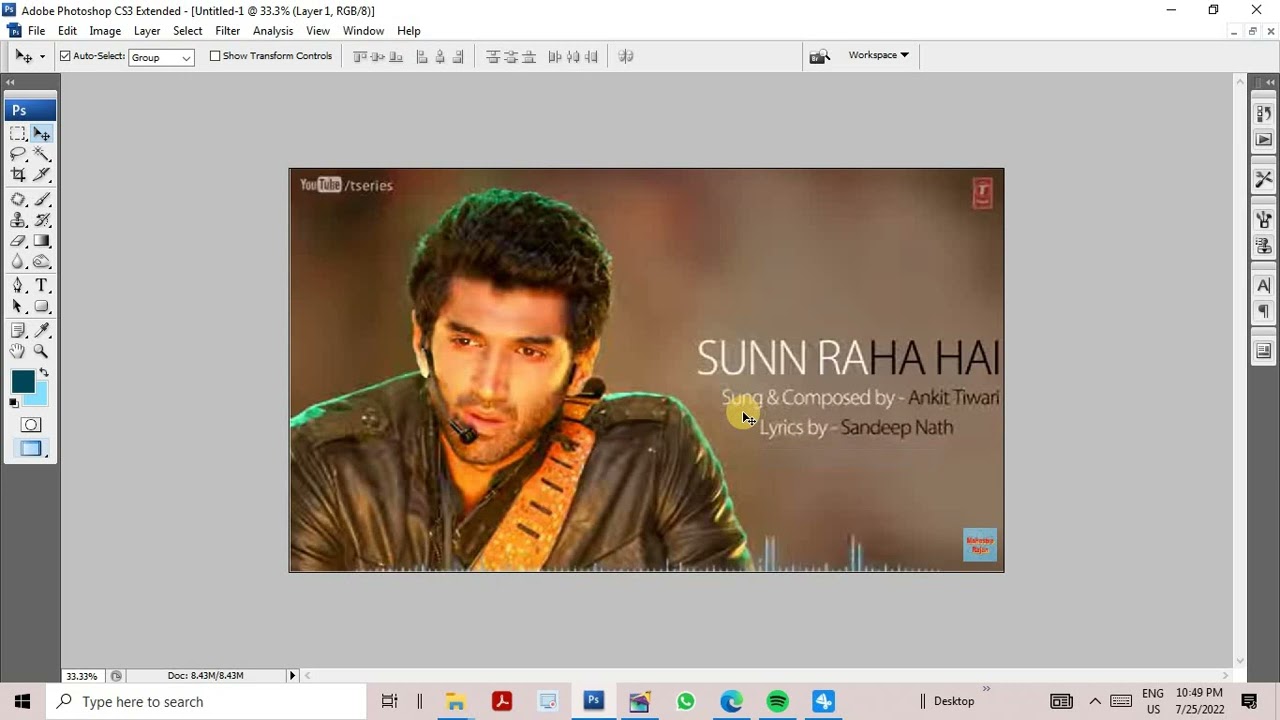Open the Clone Source panel icon

pyautogui.click(x=1264, y=245)
